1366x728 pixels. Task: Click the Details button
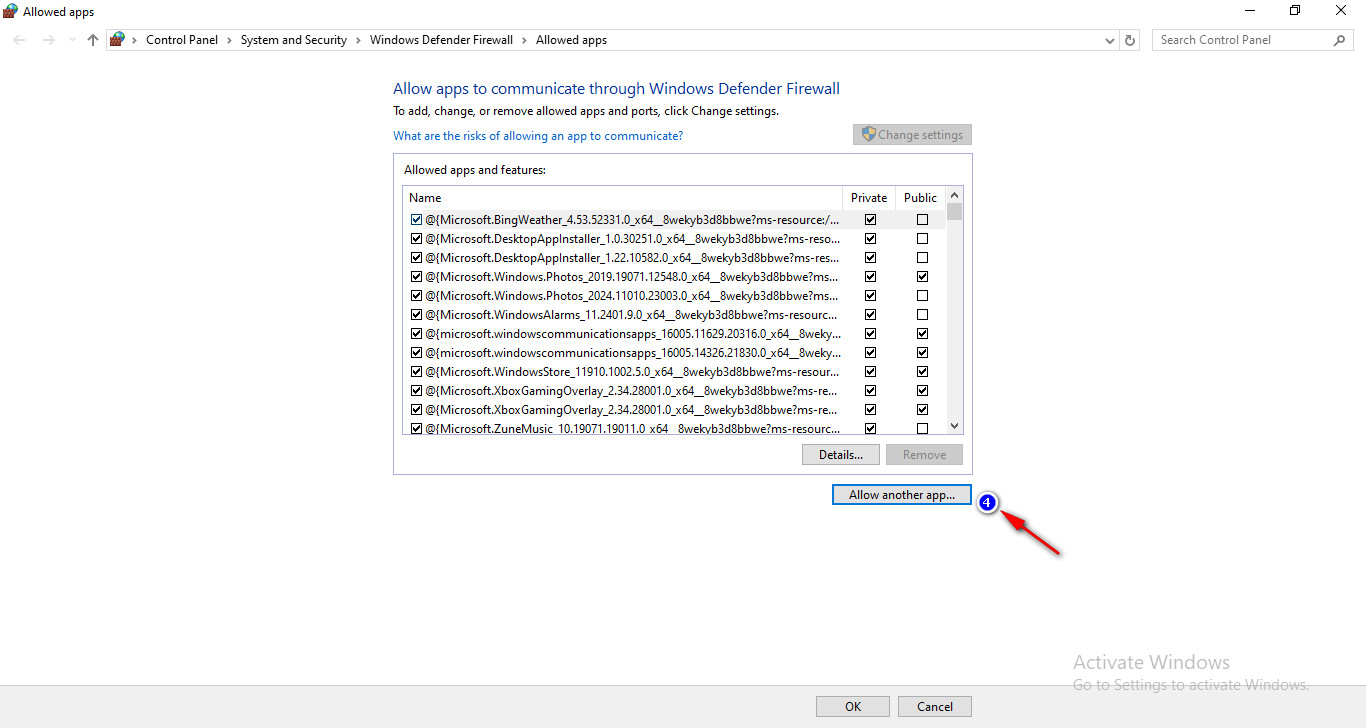[841, 455]
